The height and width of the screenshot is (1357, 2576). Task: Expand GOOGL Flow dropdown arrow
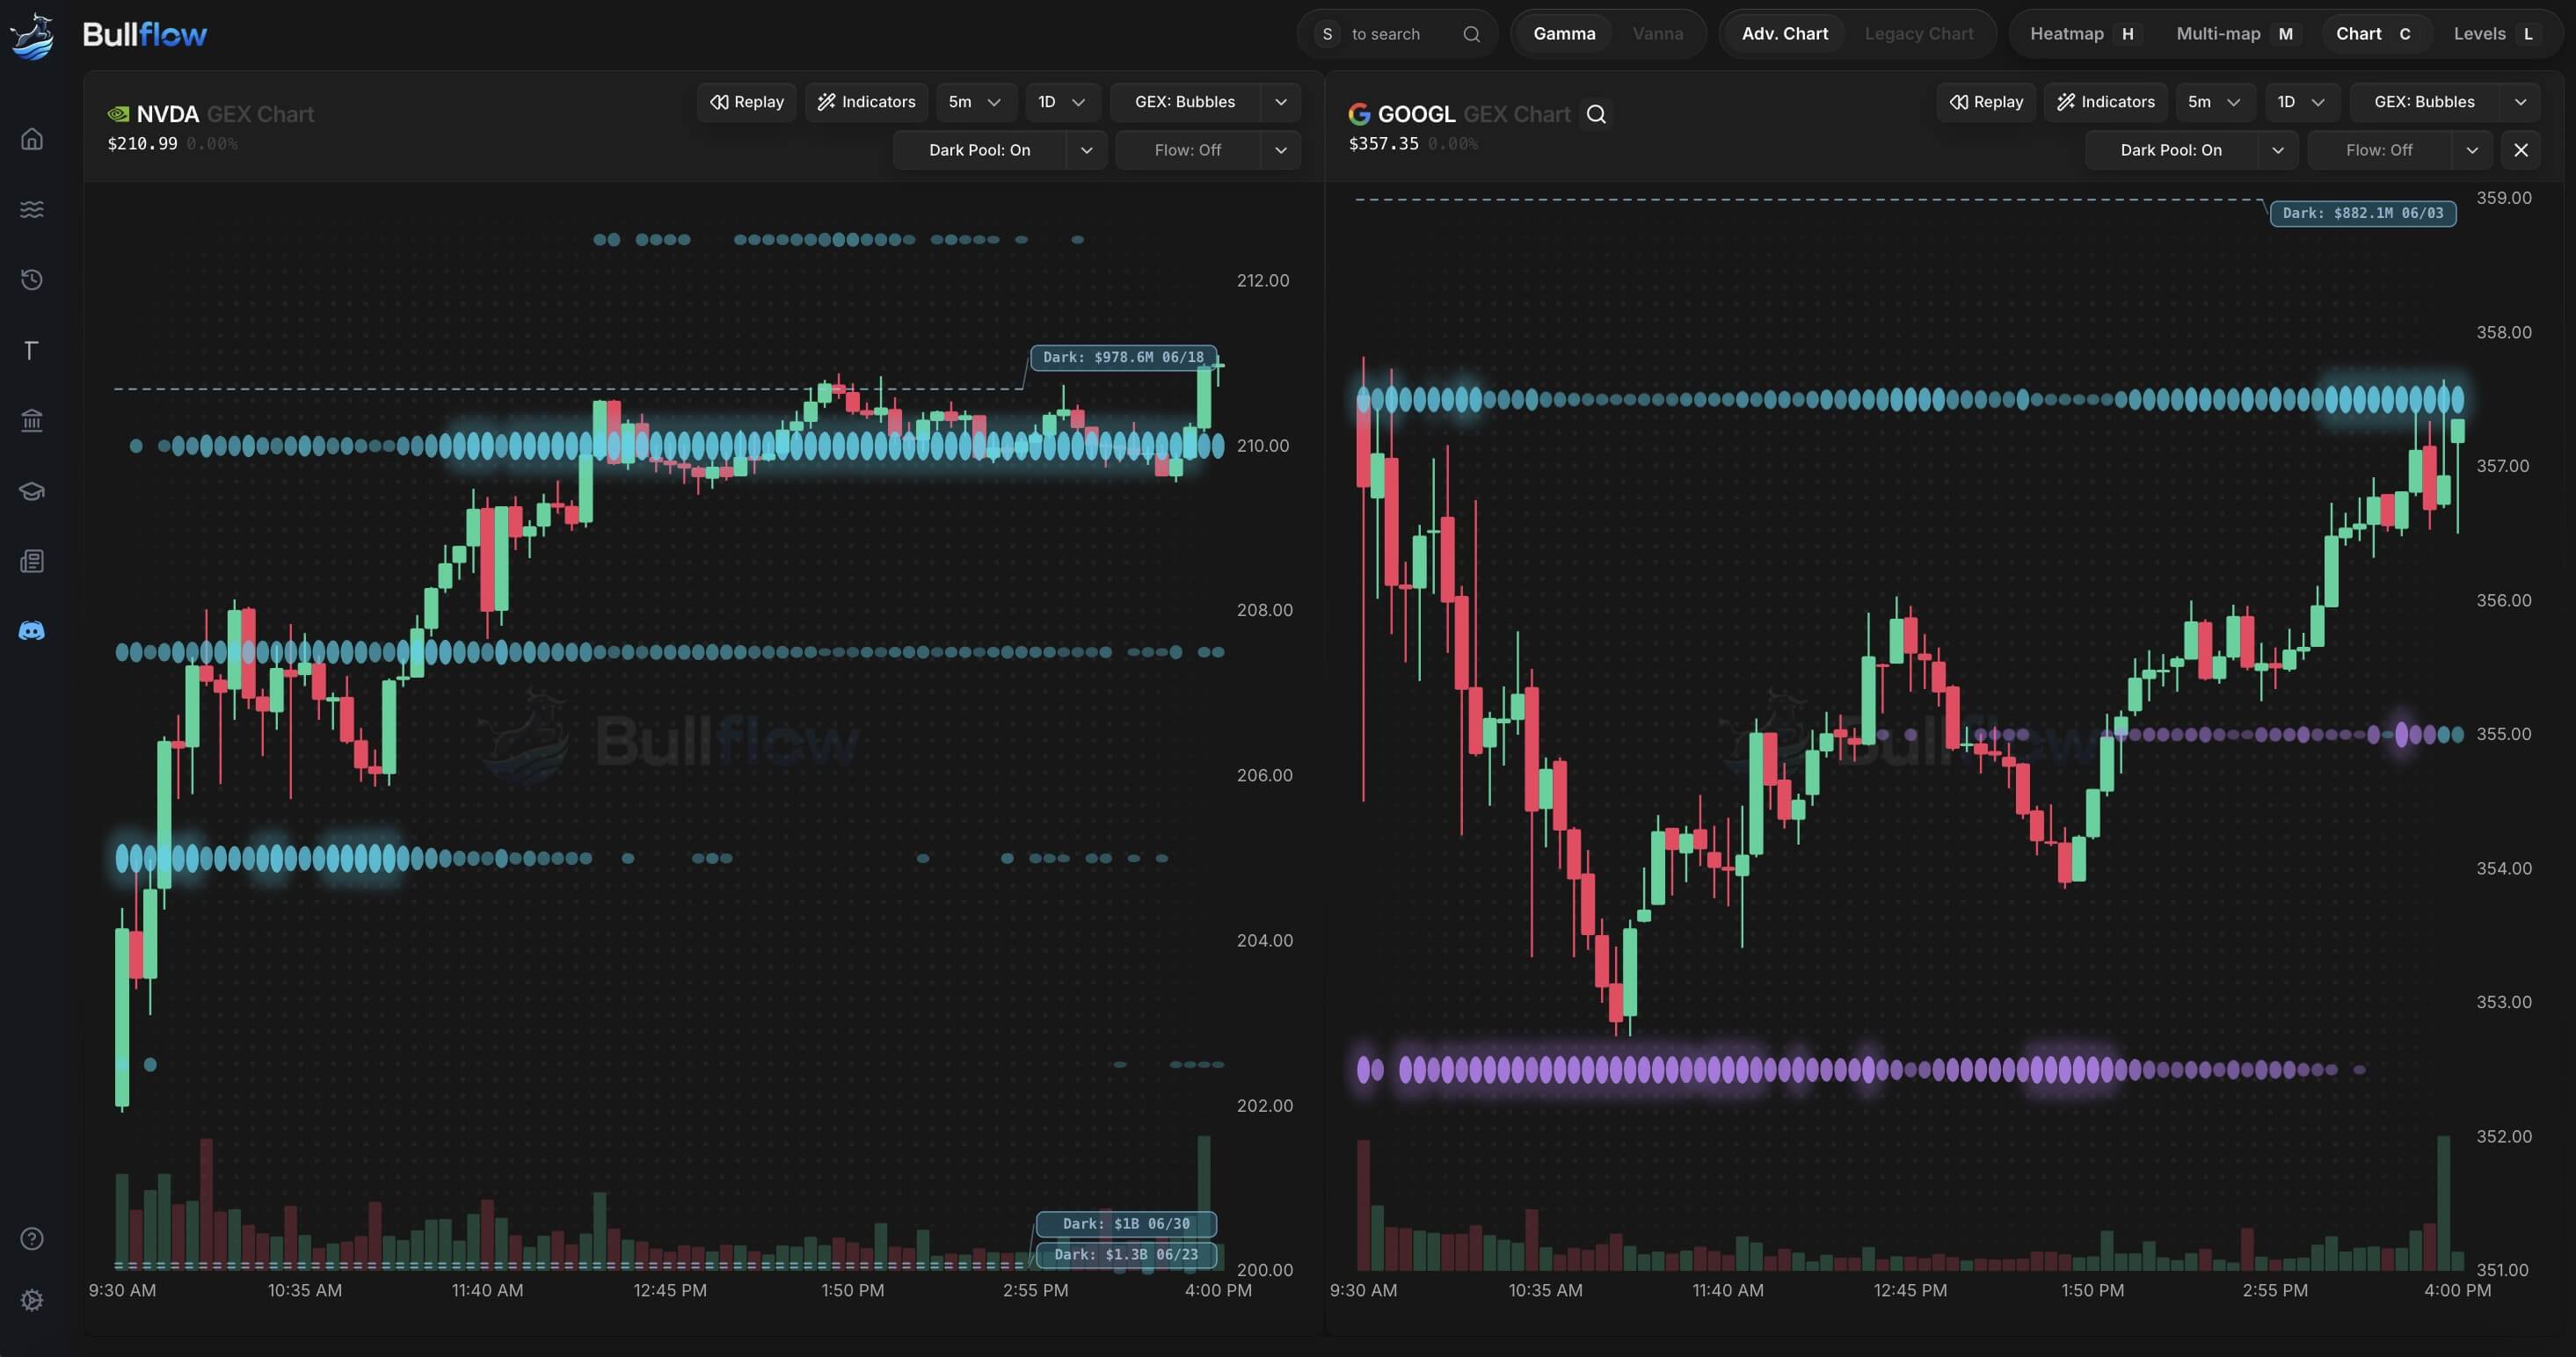[2472, 150]
